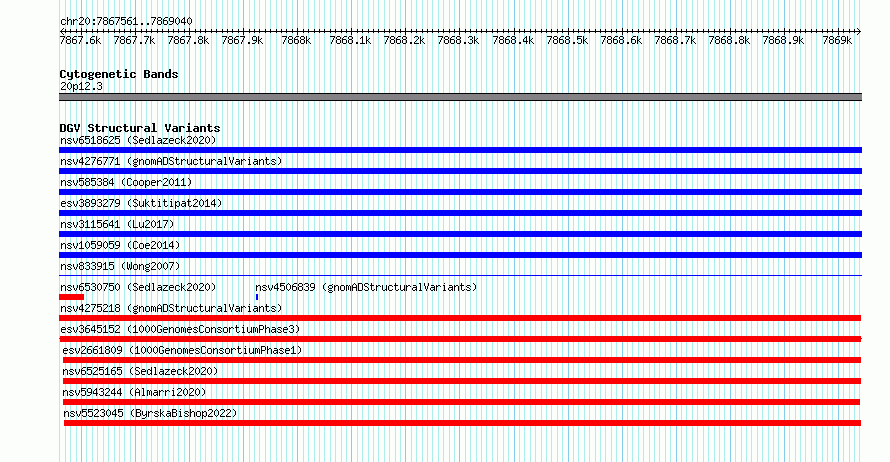Click the nsv833915 (Wong2007) label

pyautogui.click(x=120, y=266)
